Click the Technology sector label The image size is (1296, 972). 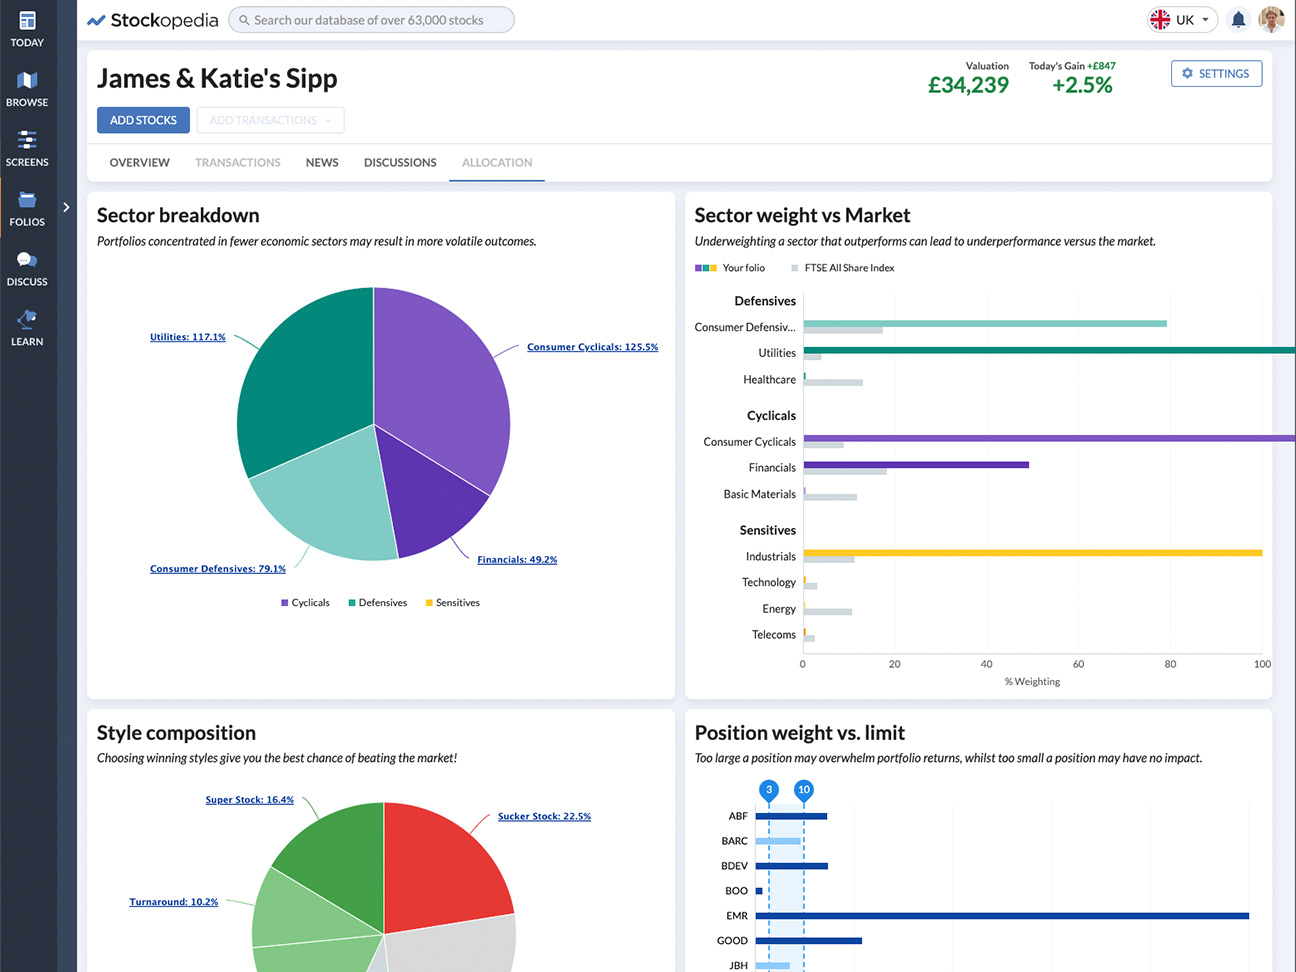(769, 582)
